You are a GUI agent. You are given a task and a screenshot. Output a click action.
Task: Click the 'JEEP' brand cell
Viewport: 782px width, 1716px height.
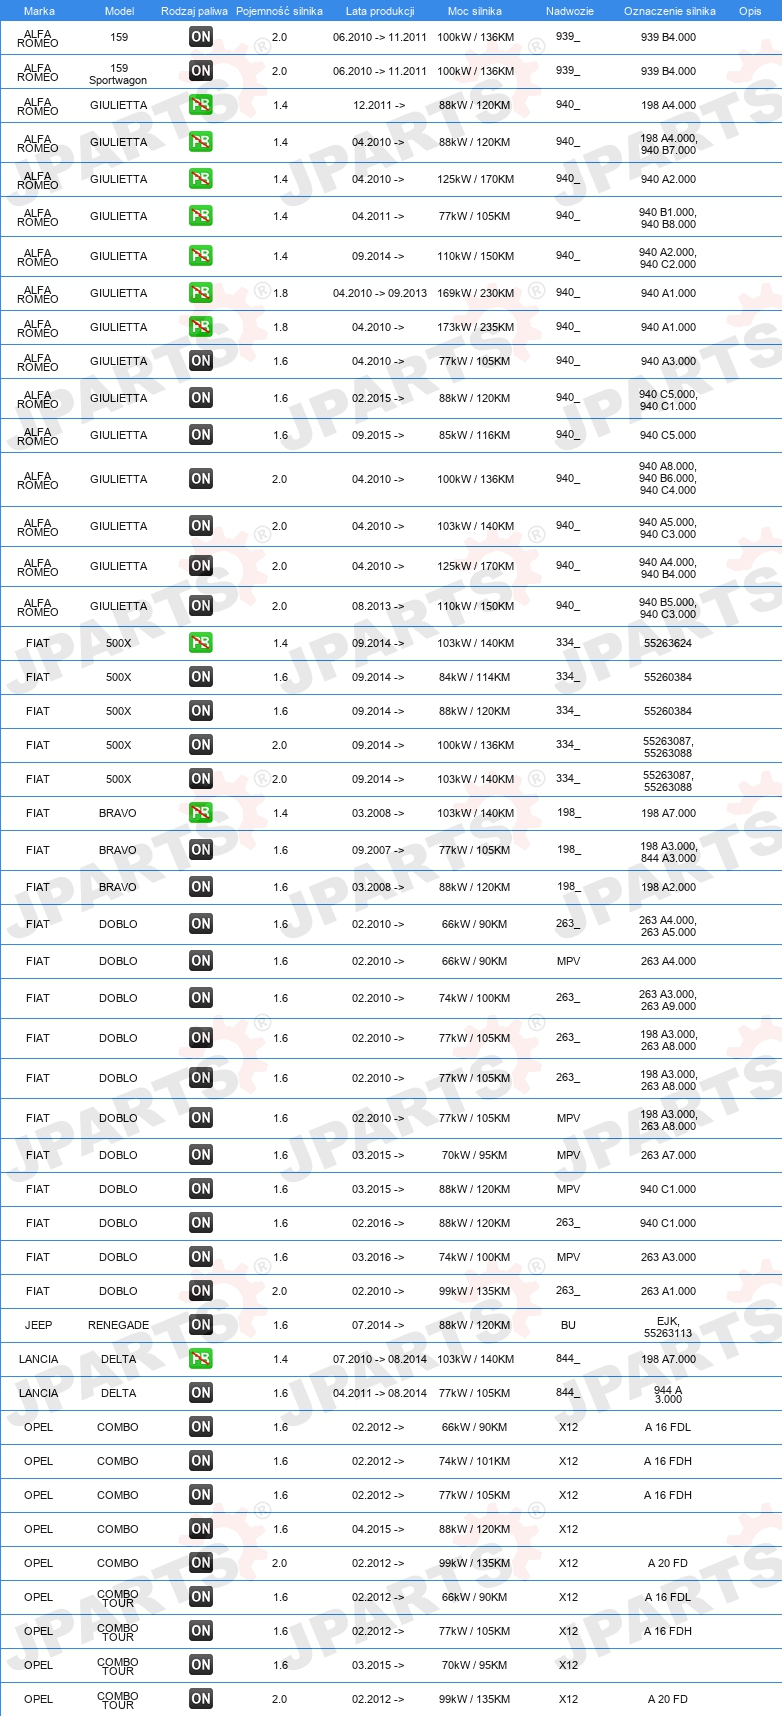tap(38, 1325)
